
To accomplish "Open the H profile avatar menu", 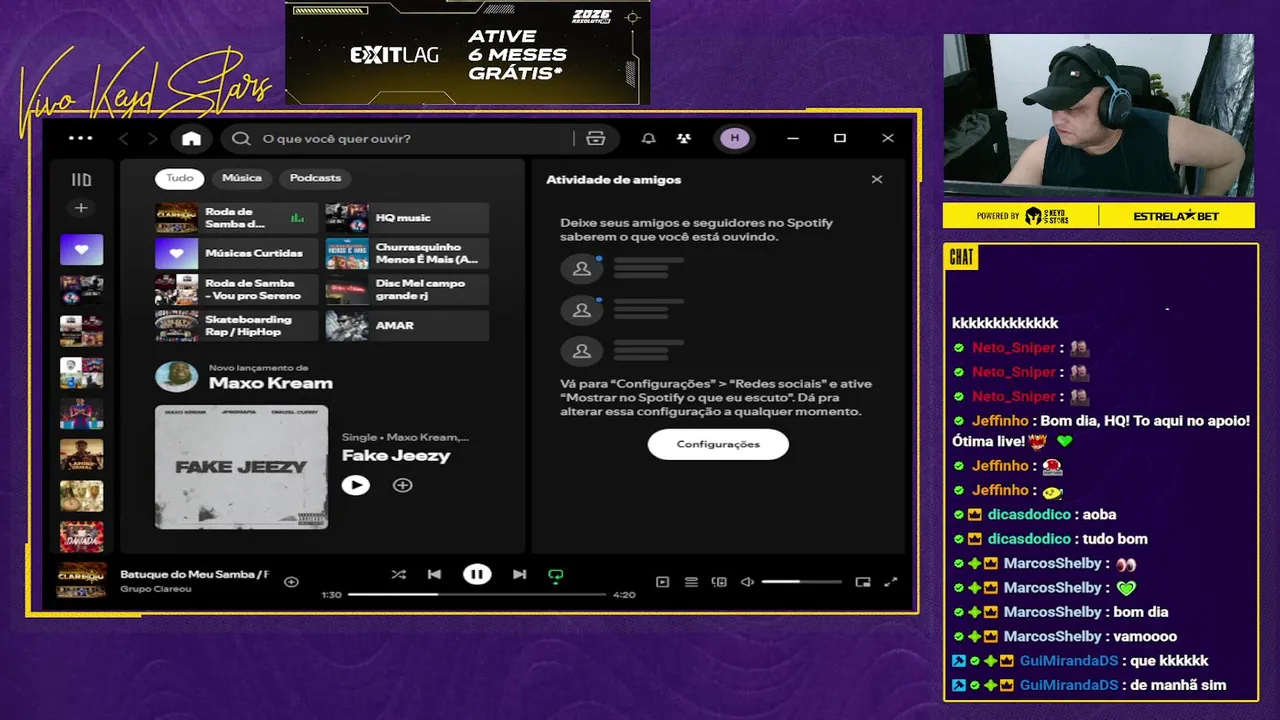I will 735,138.
